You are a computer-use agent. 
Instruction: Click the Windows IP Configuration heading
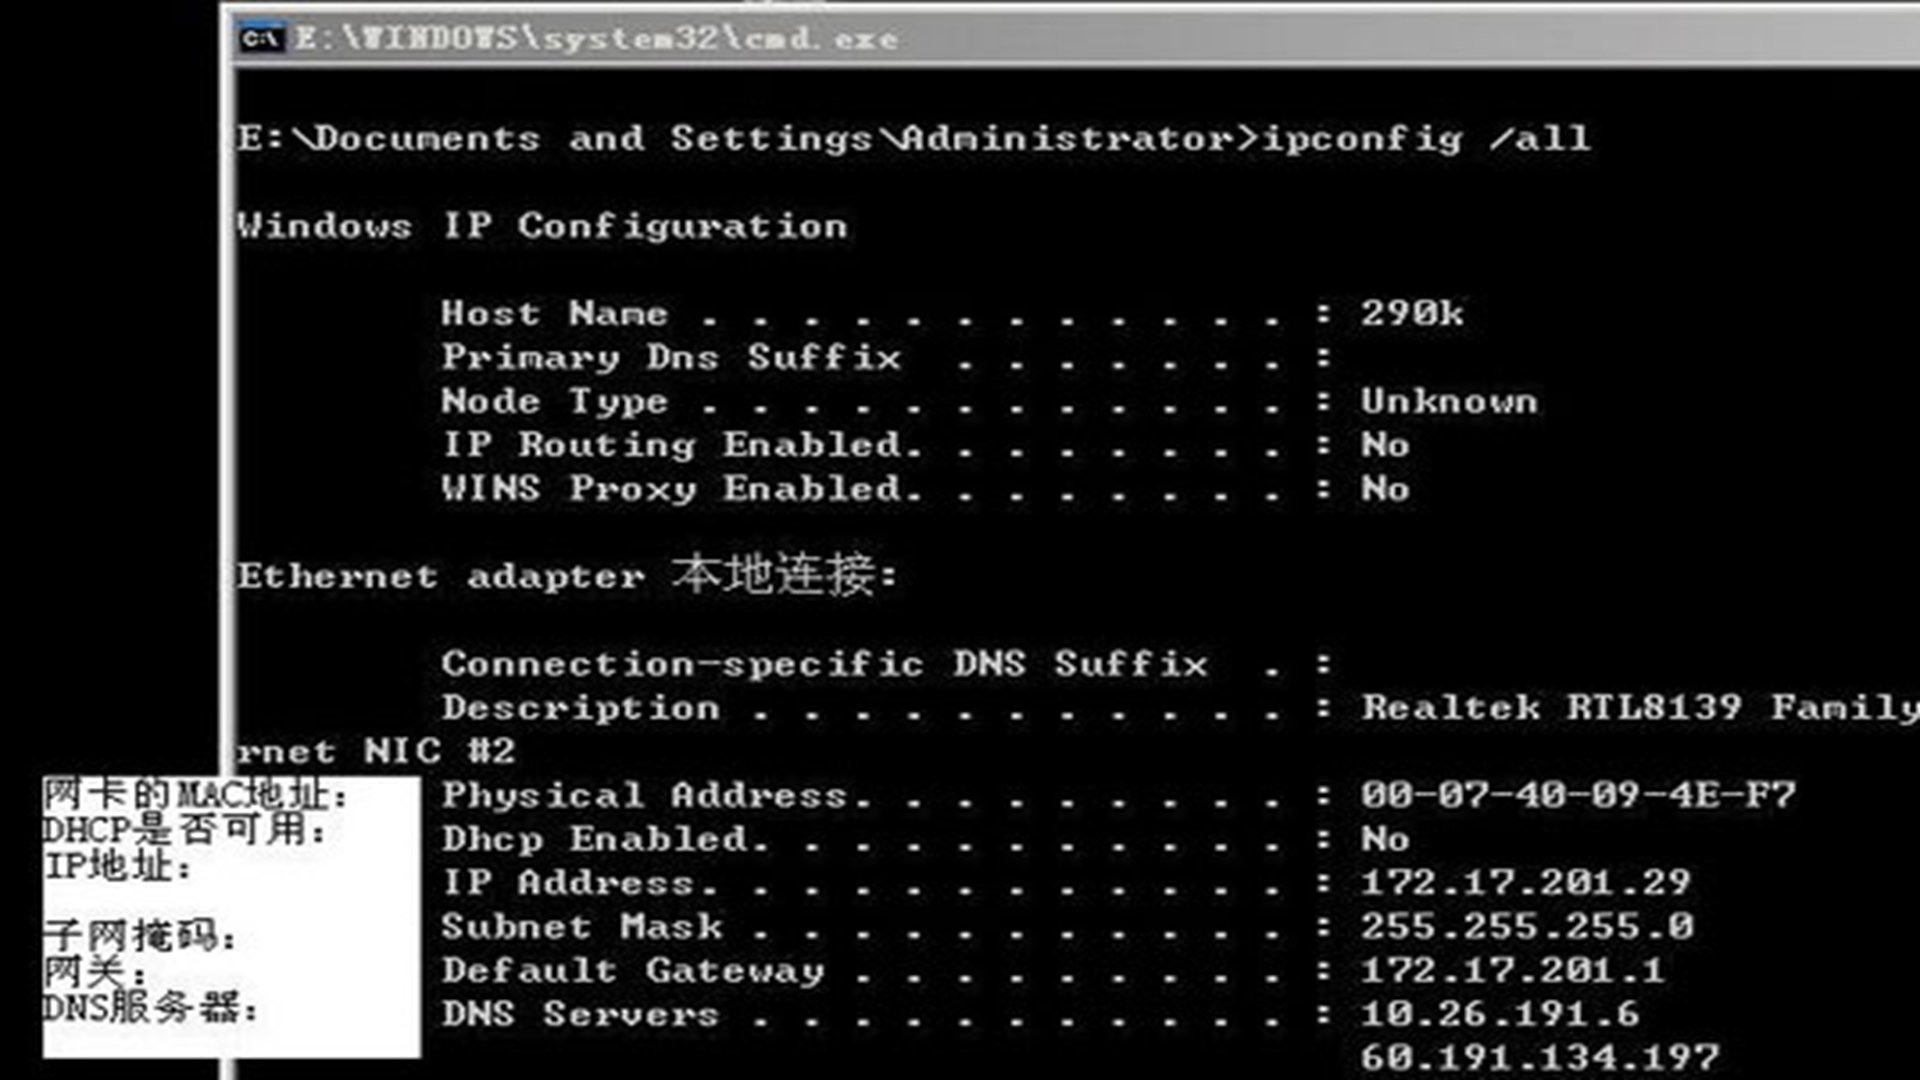(x=542, y=226)
